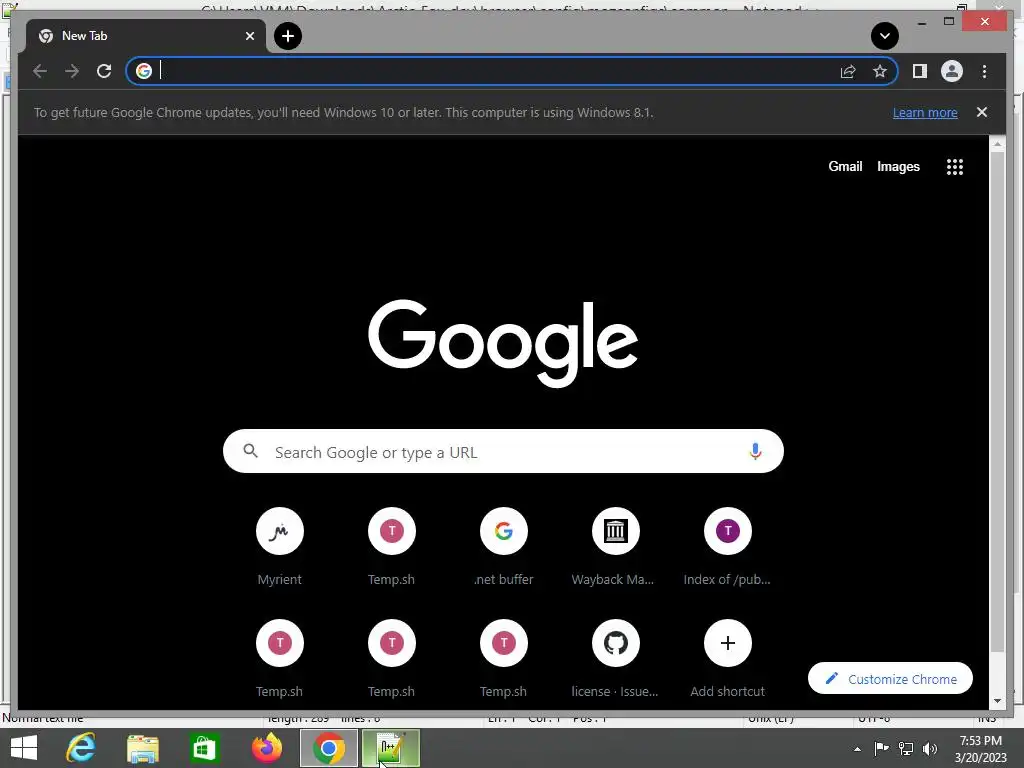Show hidden tray icons arrow

click(x=857, y=749)
